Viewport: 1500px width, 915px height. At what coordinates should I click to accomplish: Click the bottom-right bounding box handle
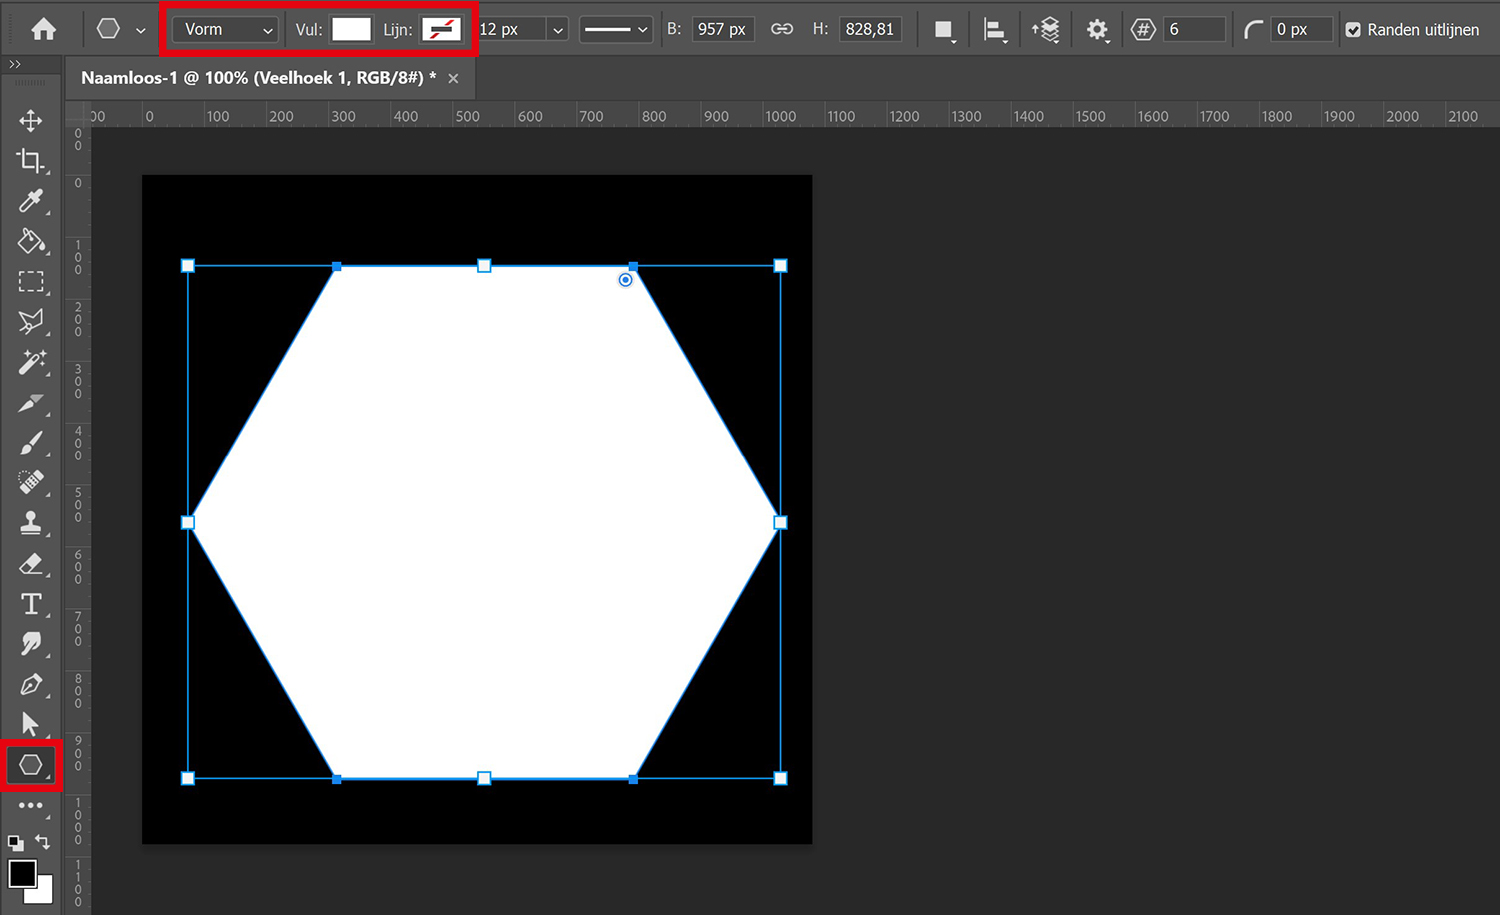coord(781,778)
